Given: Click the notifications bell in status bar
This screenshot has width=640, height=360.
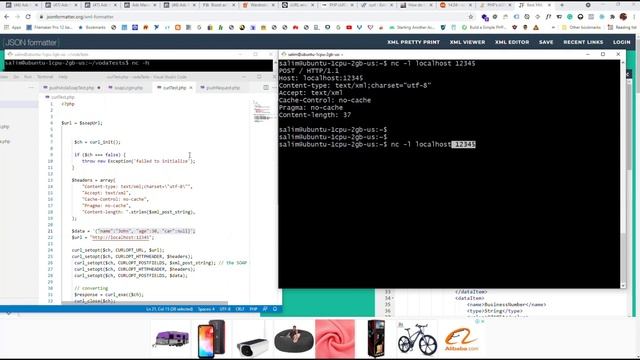Looking at the screenshot, I should pos(275,309).
